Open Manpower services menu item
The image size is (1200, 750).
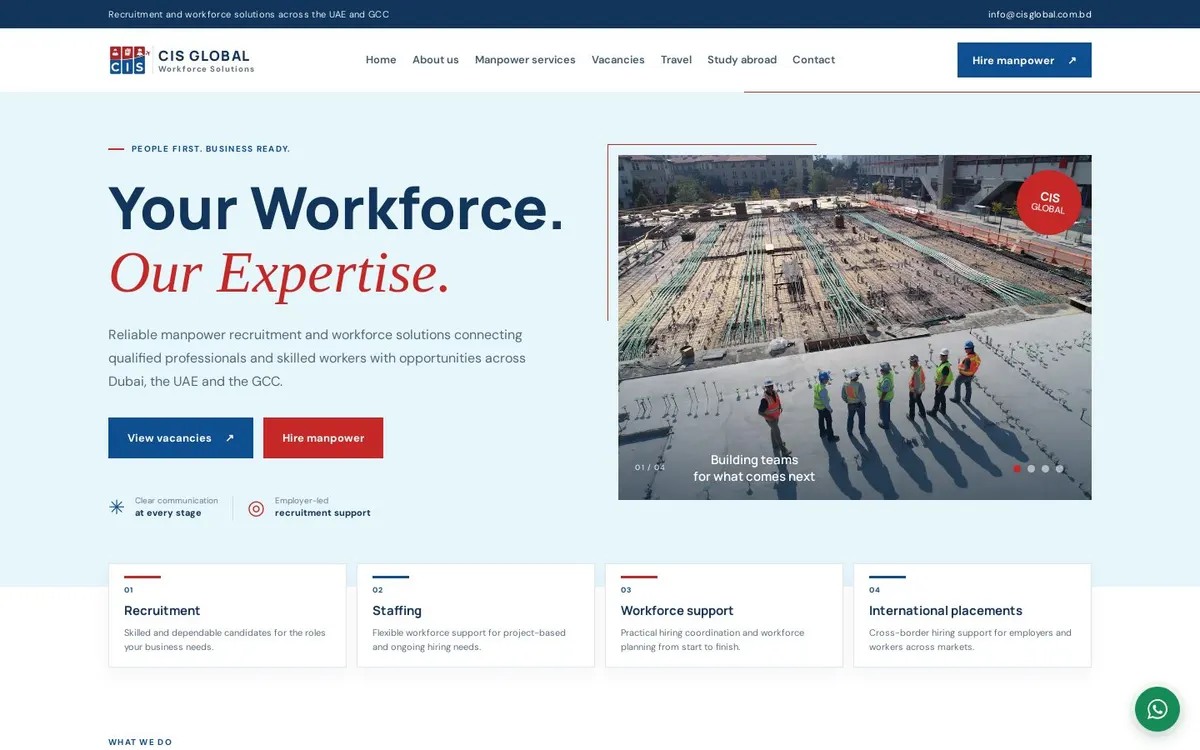[x=525, y=60]
